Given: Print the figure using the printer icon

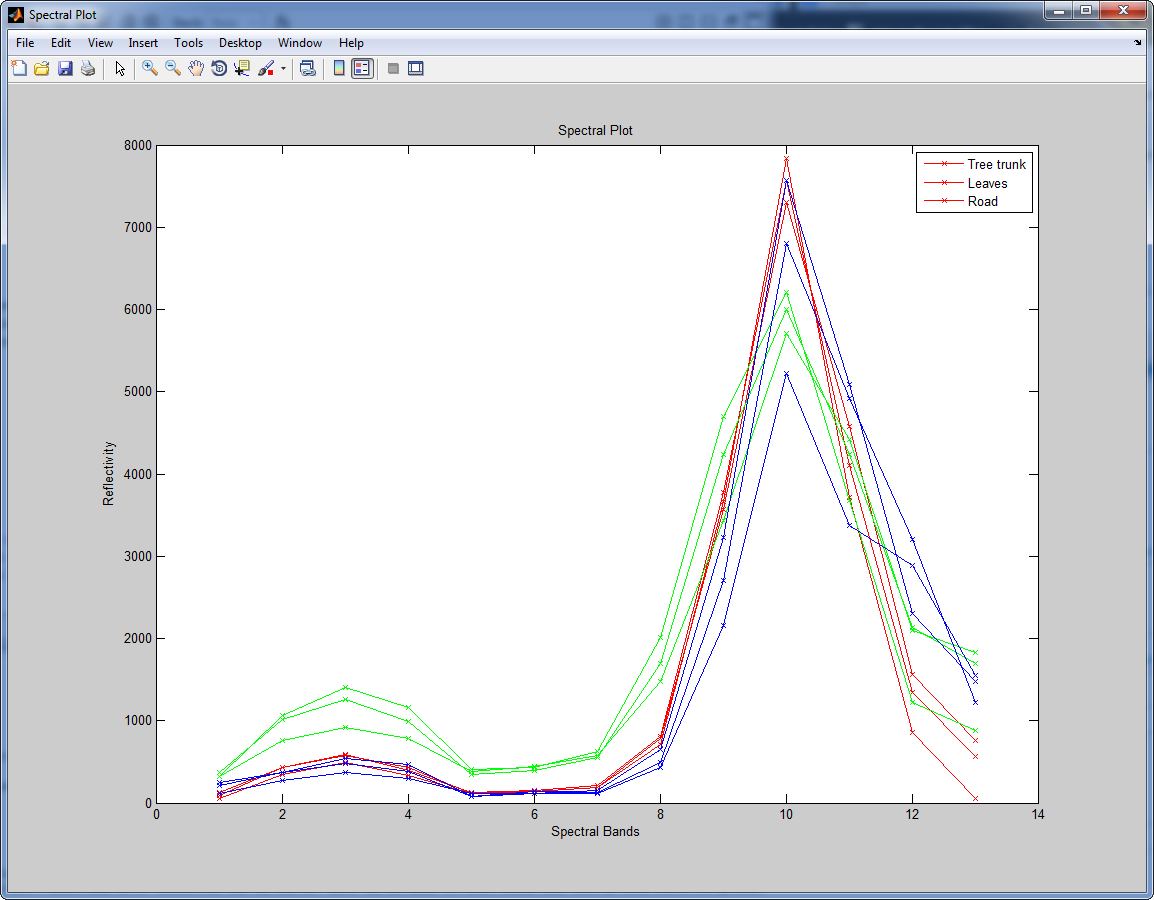Looking at the screenshot, I should click(x=88, y=69).
